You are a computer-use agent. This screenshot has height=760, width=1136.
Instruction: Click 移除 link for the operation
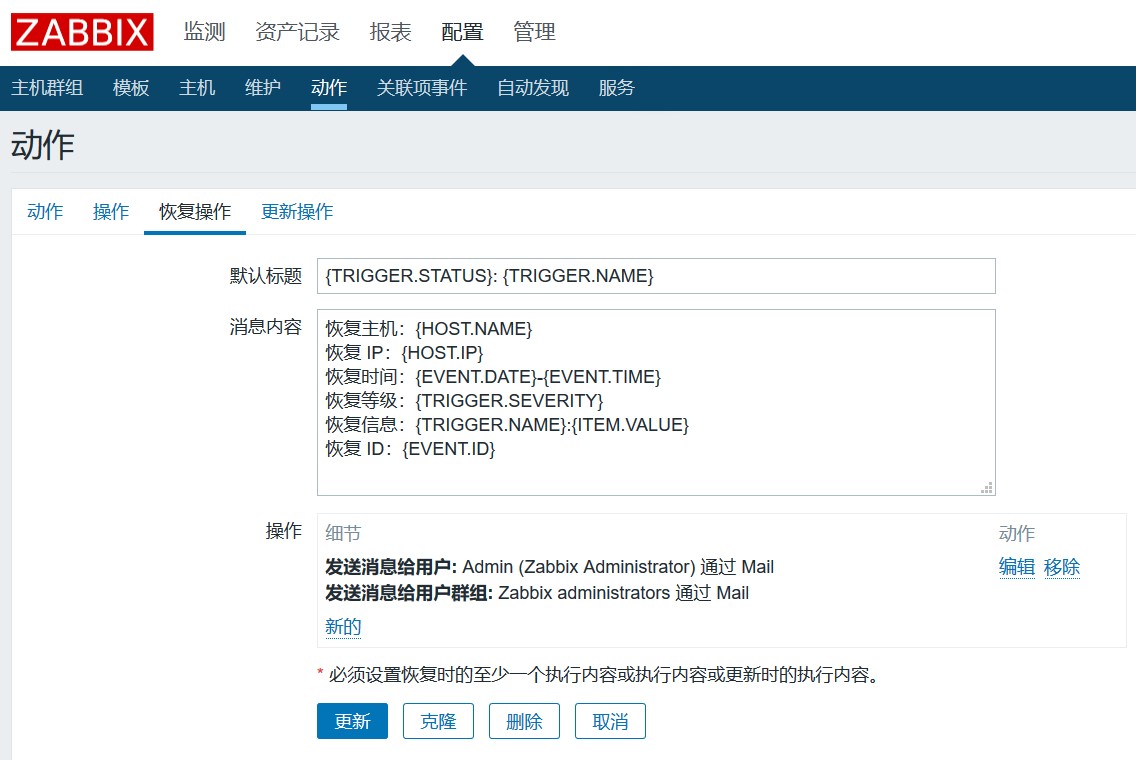tap(1062, 567)
